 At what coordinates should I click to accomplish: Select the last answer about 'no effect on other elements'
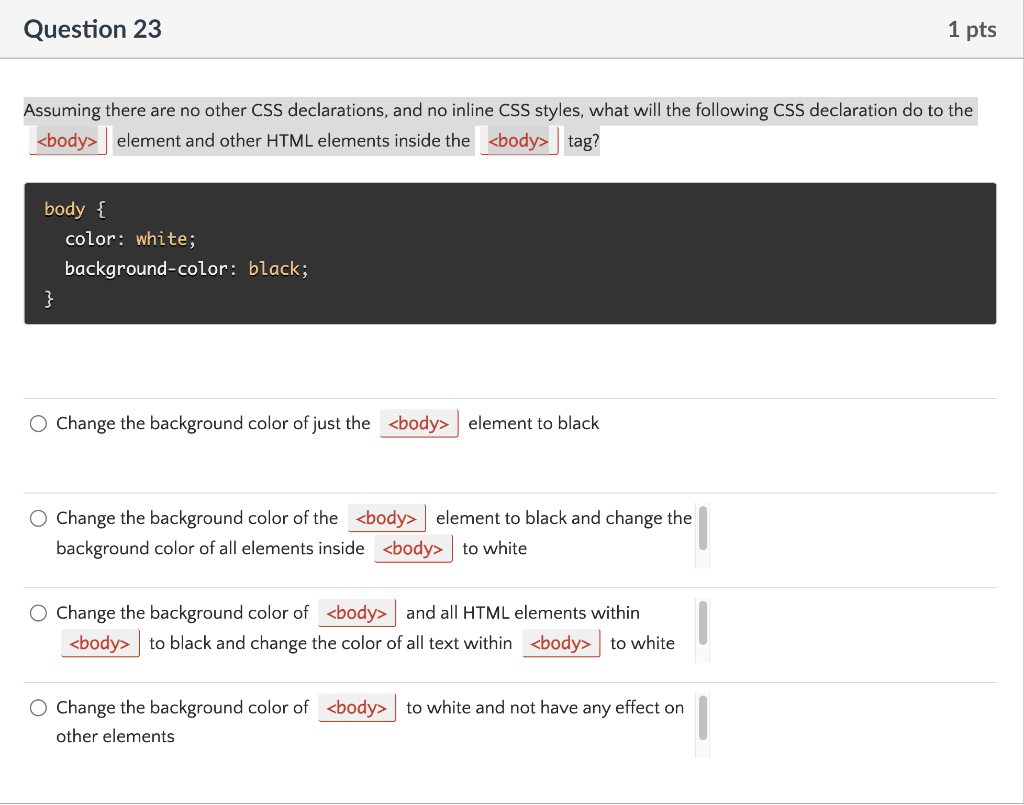pos(38,707)
